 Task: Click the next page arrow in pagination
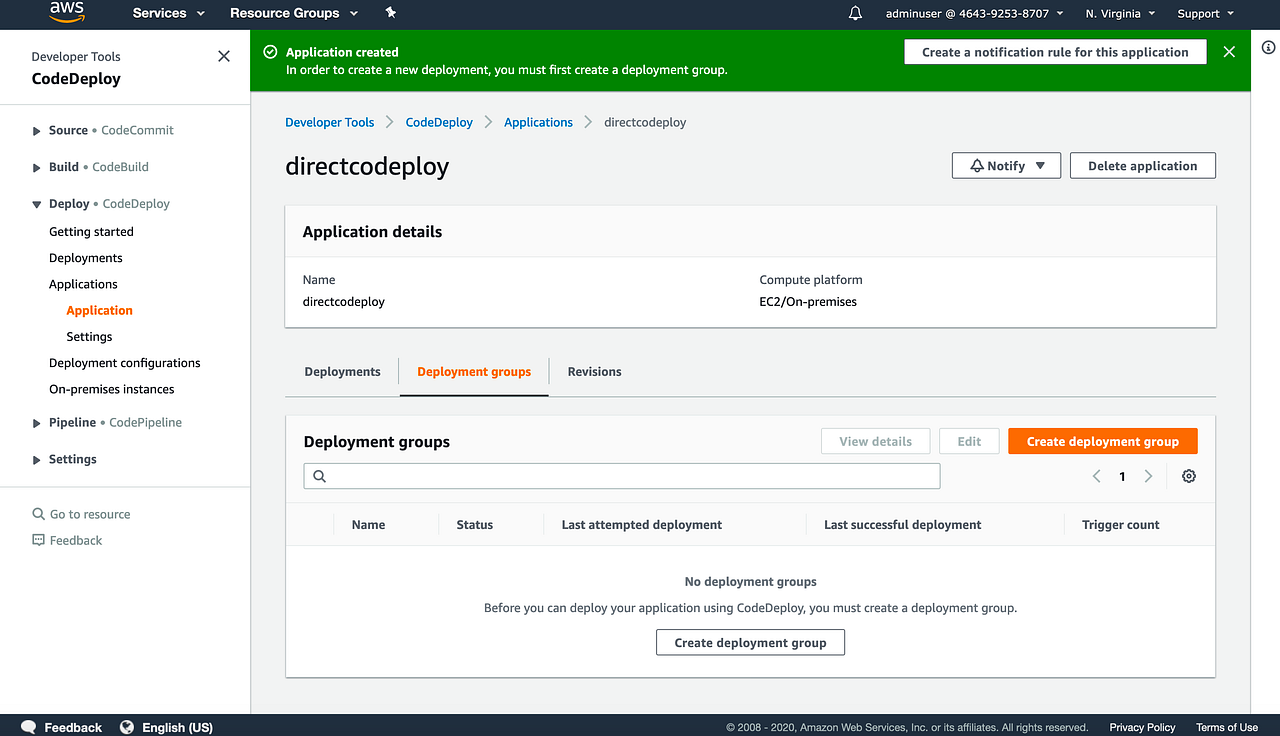(1148, 476)
